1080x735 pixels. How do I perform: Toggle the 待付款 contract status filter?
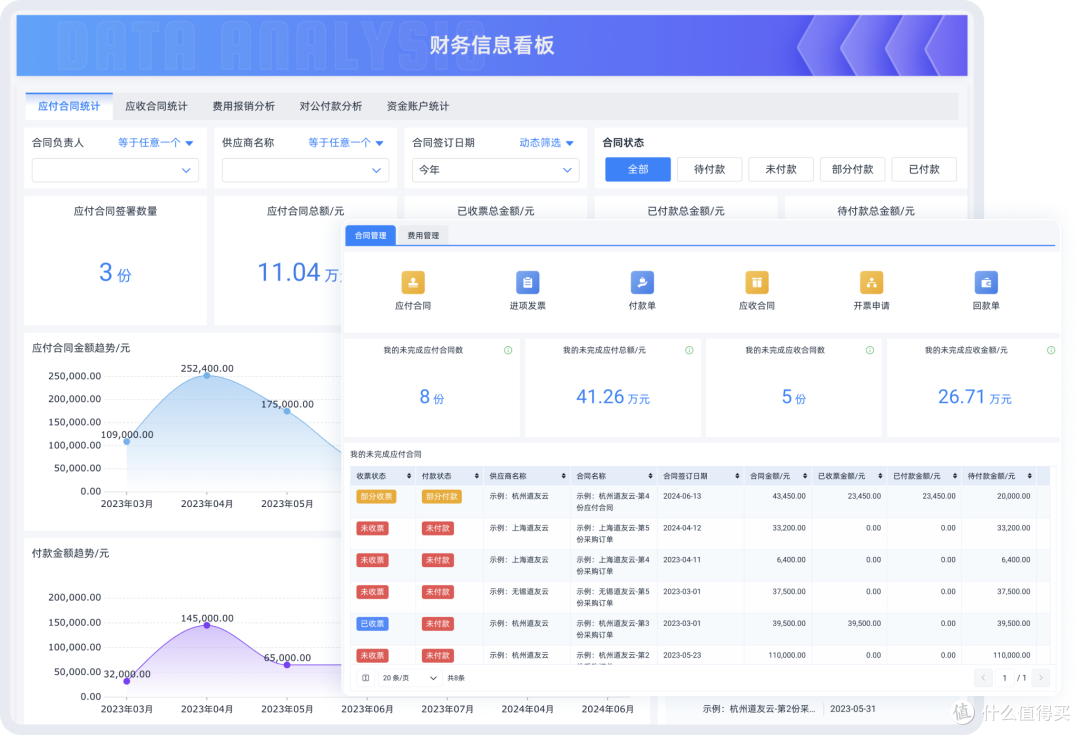(x=709, y=169)
